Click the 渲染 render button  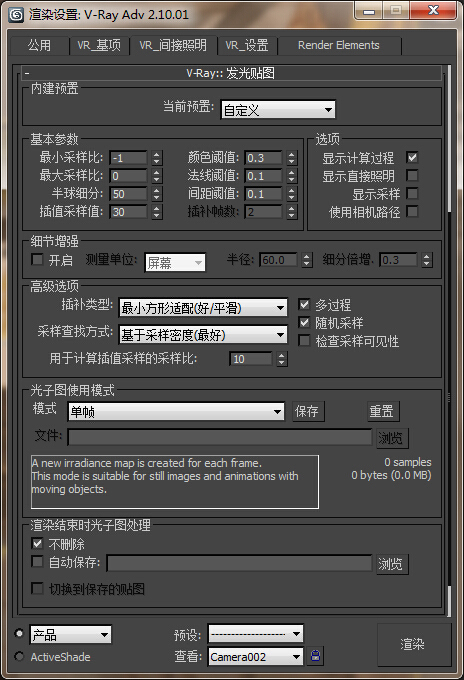click(x=412, y=644)
